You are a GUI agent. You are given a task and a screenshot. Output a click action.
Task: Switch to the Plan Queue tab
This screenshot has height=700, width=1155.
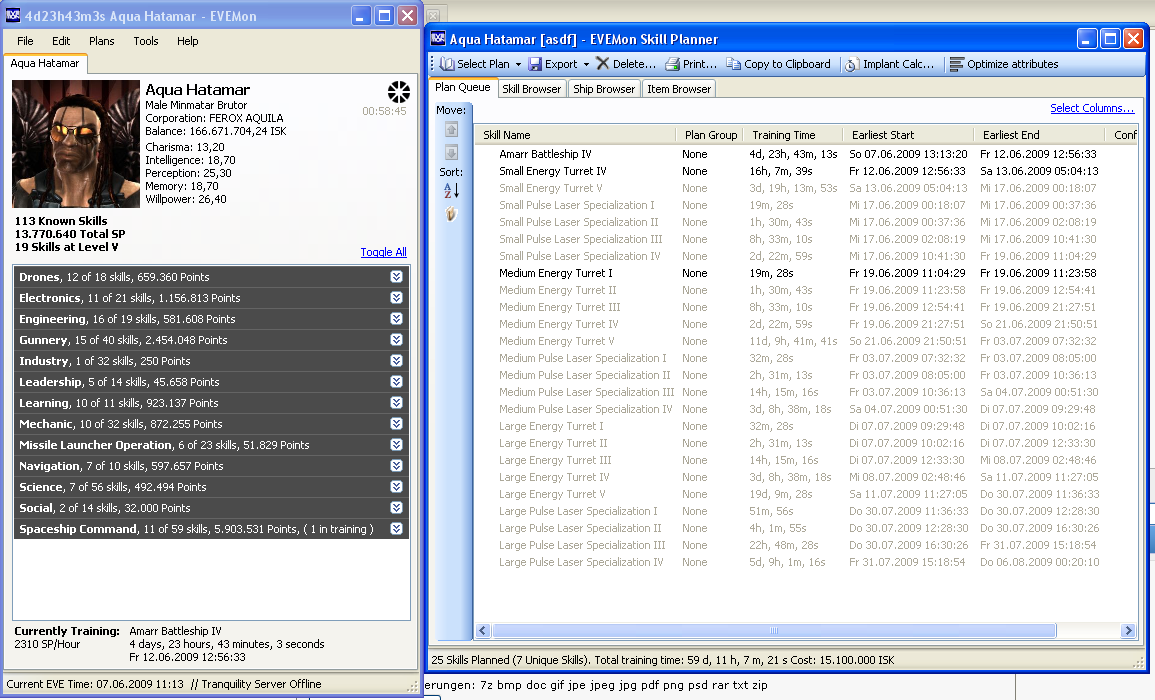pos(463,87)
